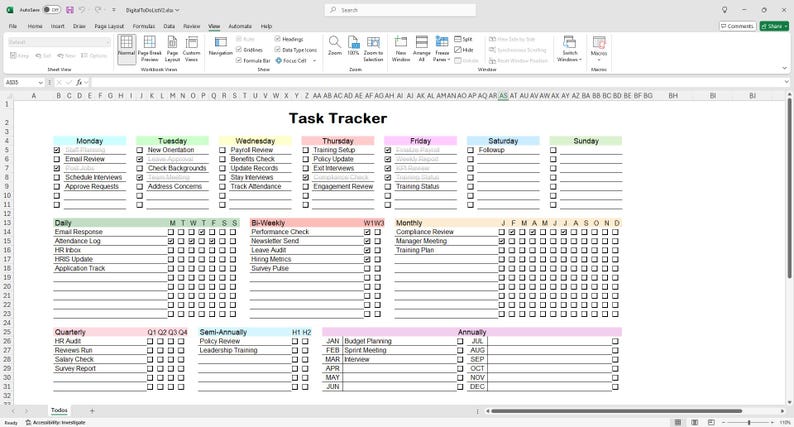Open the Zoom magnifier dialog
The width and height of the screenshot is (794, 427).
click(x=335, y=46)
